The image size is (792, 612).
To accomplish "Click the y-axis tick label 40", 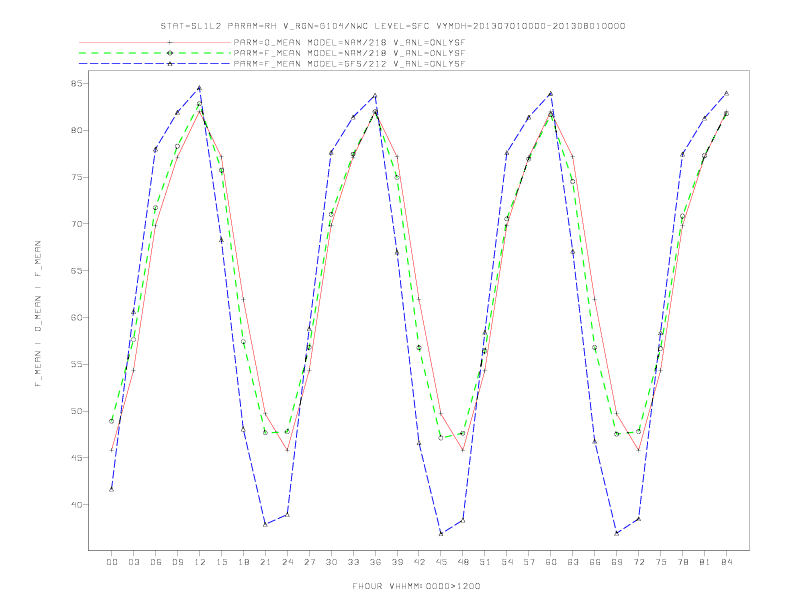I will 77,504.
